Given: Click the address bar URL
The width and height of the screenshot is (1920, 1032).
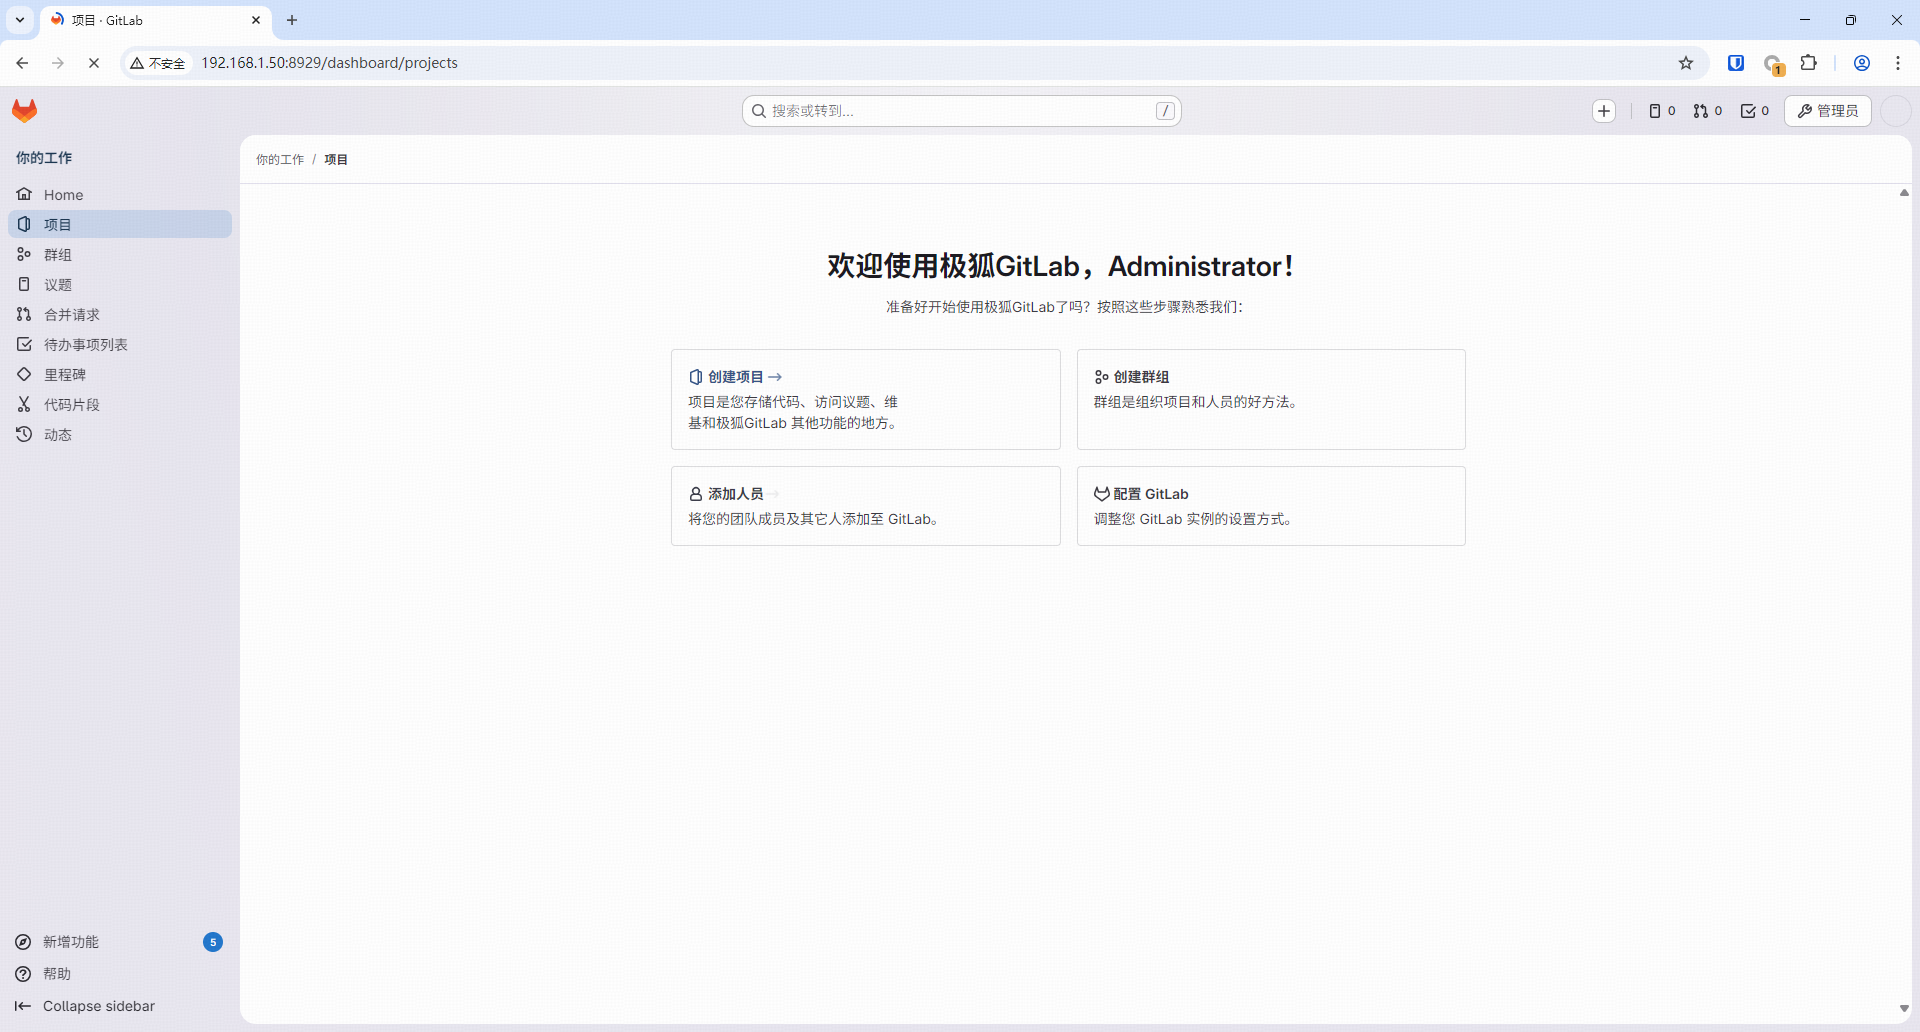Looking at the screenshot, I should pyautogui.click(x=330, y=63).
